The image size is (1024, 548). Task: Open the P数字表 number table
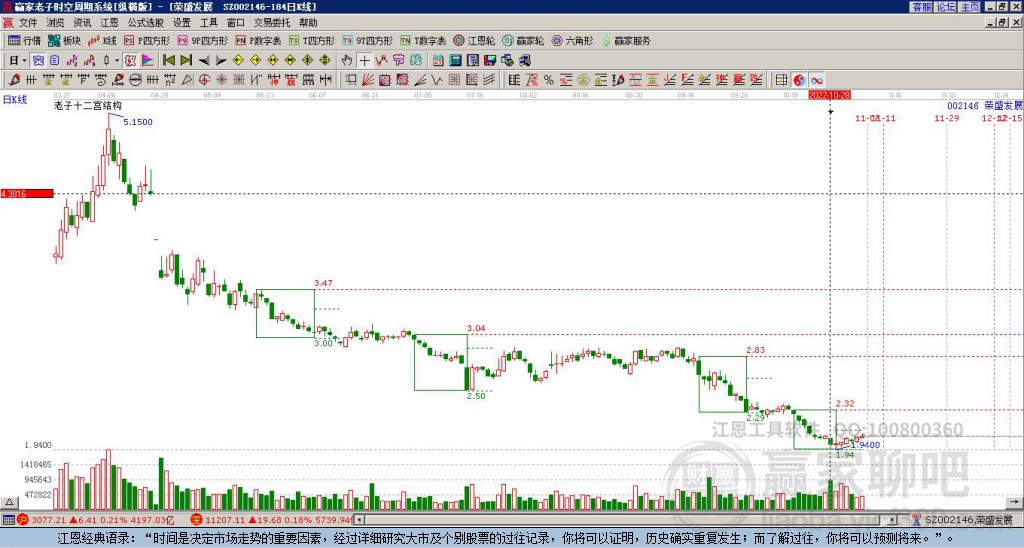click(x=258, y=40)
